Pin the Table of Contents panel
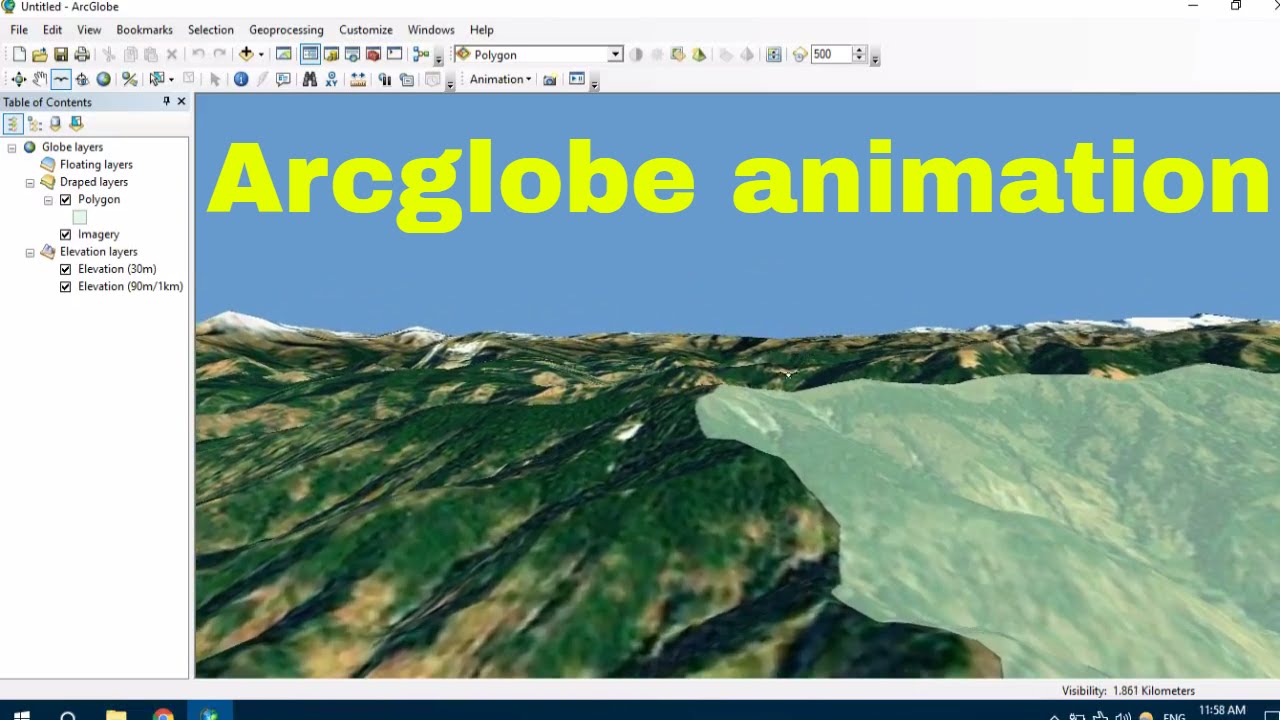Screen dimensions: 1280x720 [x=167, y=101]
